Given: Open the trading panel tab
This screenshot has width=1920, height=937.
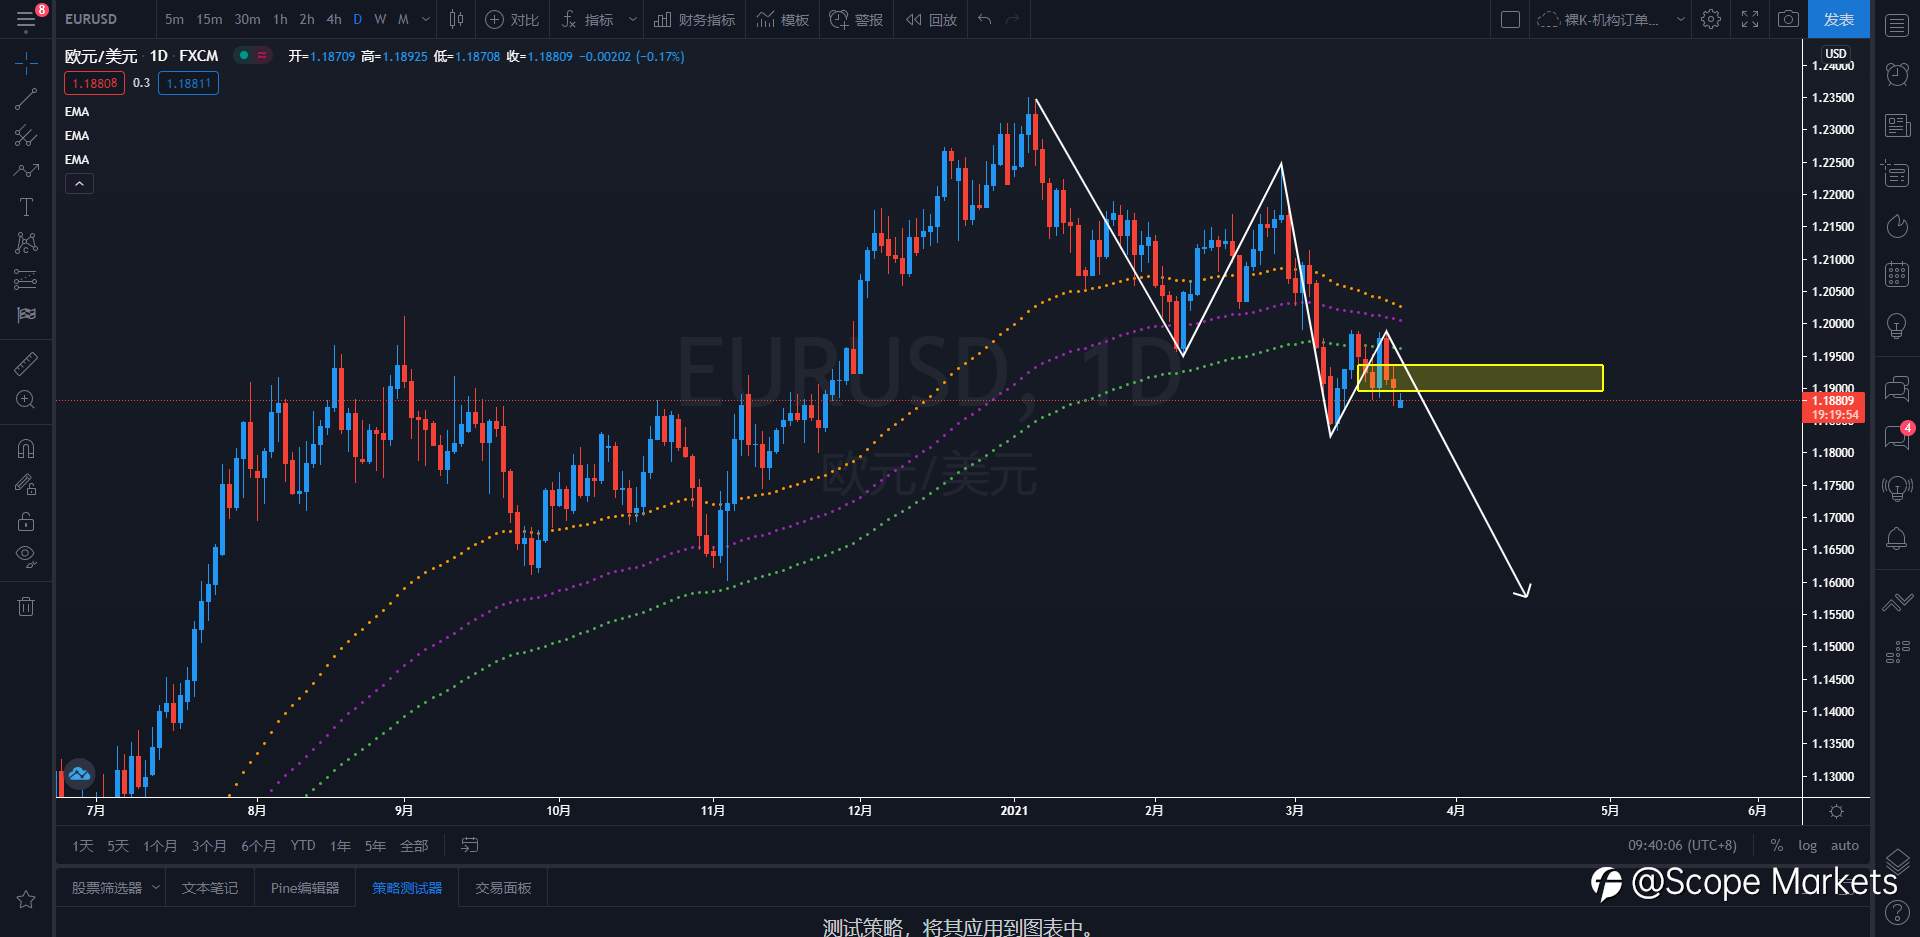Looking at the screenshot, I should point(503,888).
